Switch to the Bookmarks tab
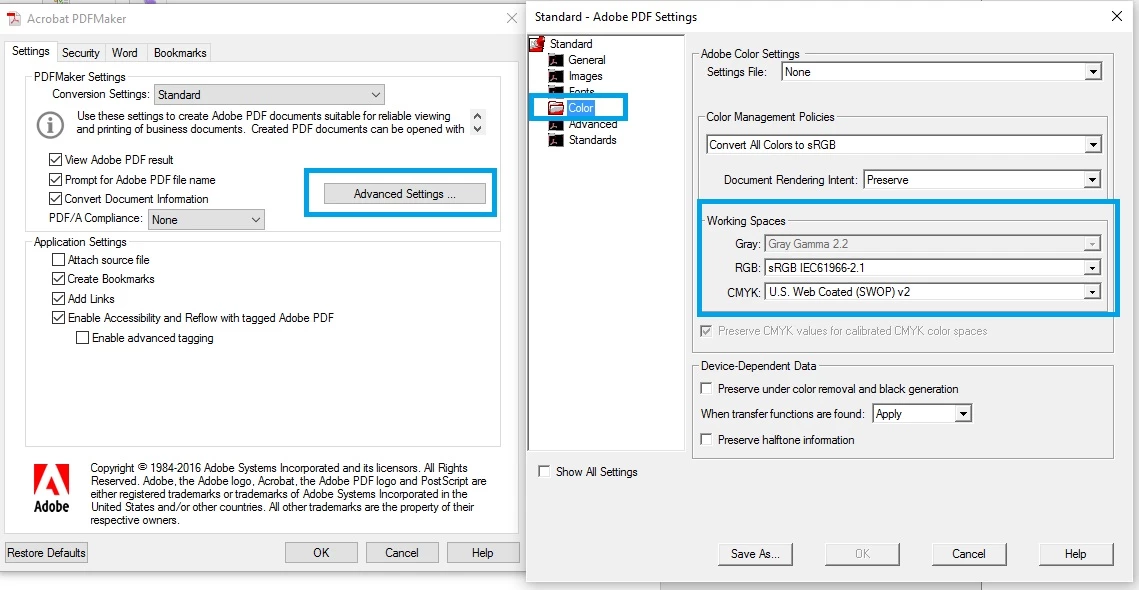Viewport: 1139px width, 590px height. click(x=180, y=53)
